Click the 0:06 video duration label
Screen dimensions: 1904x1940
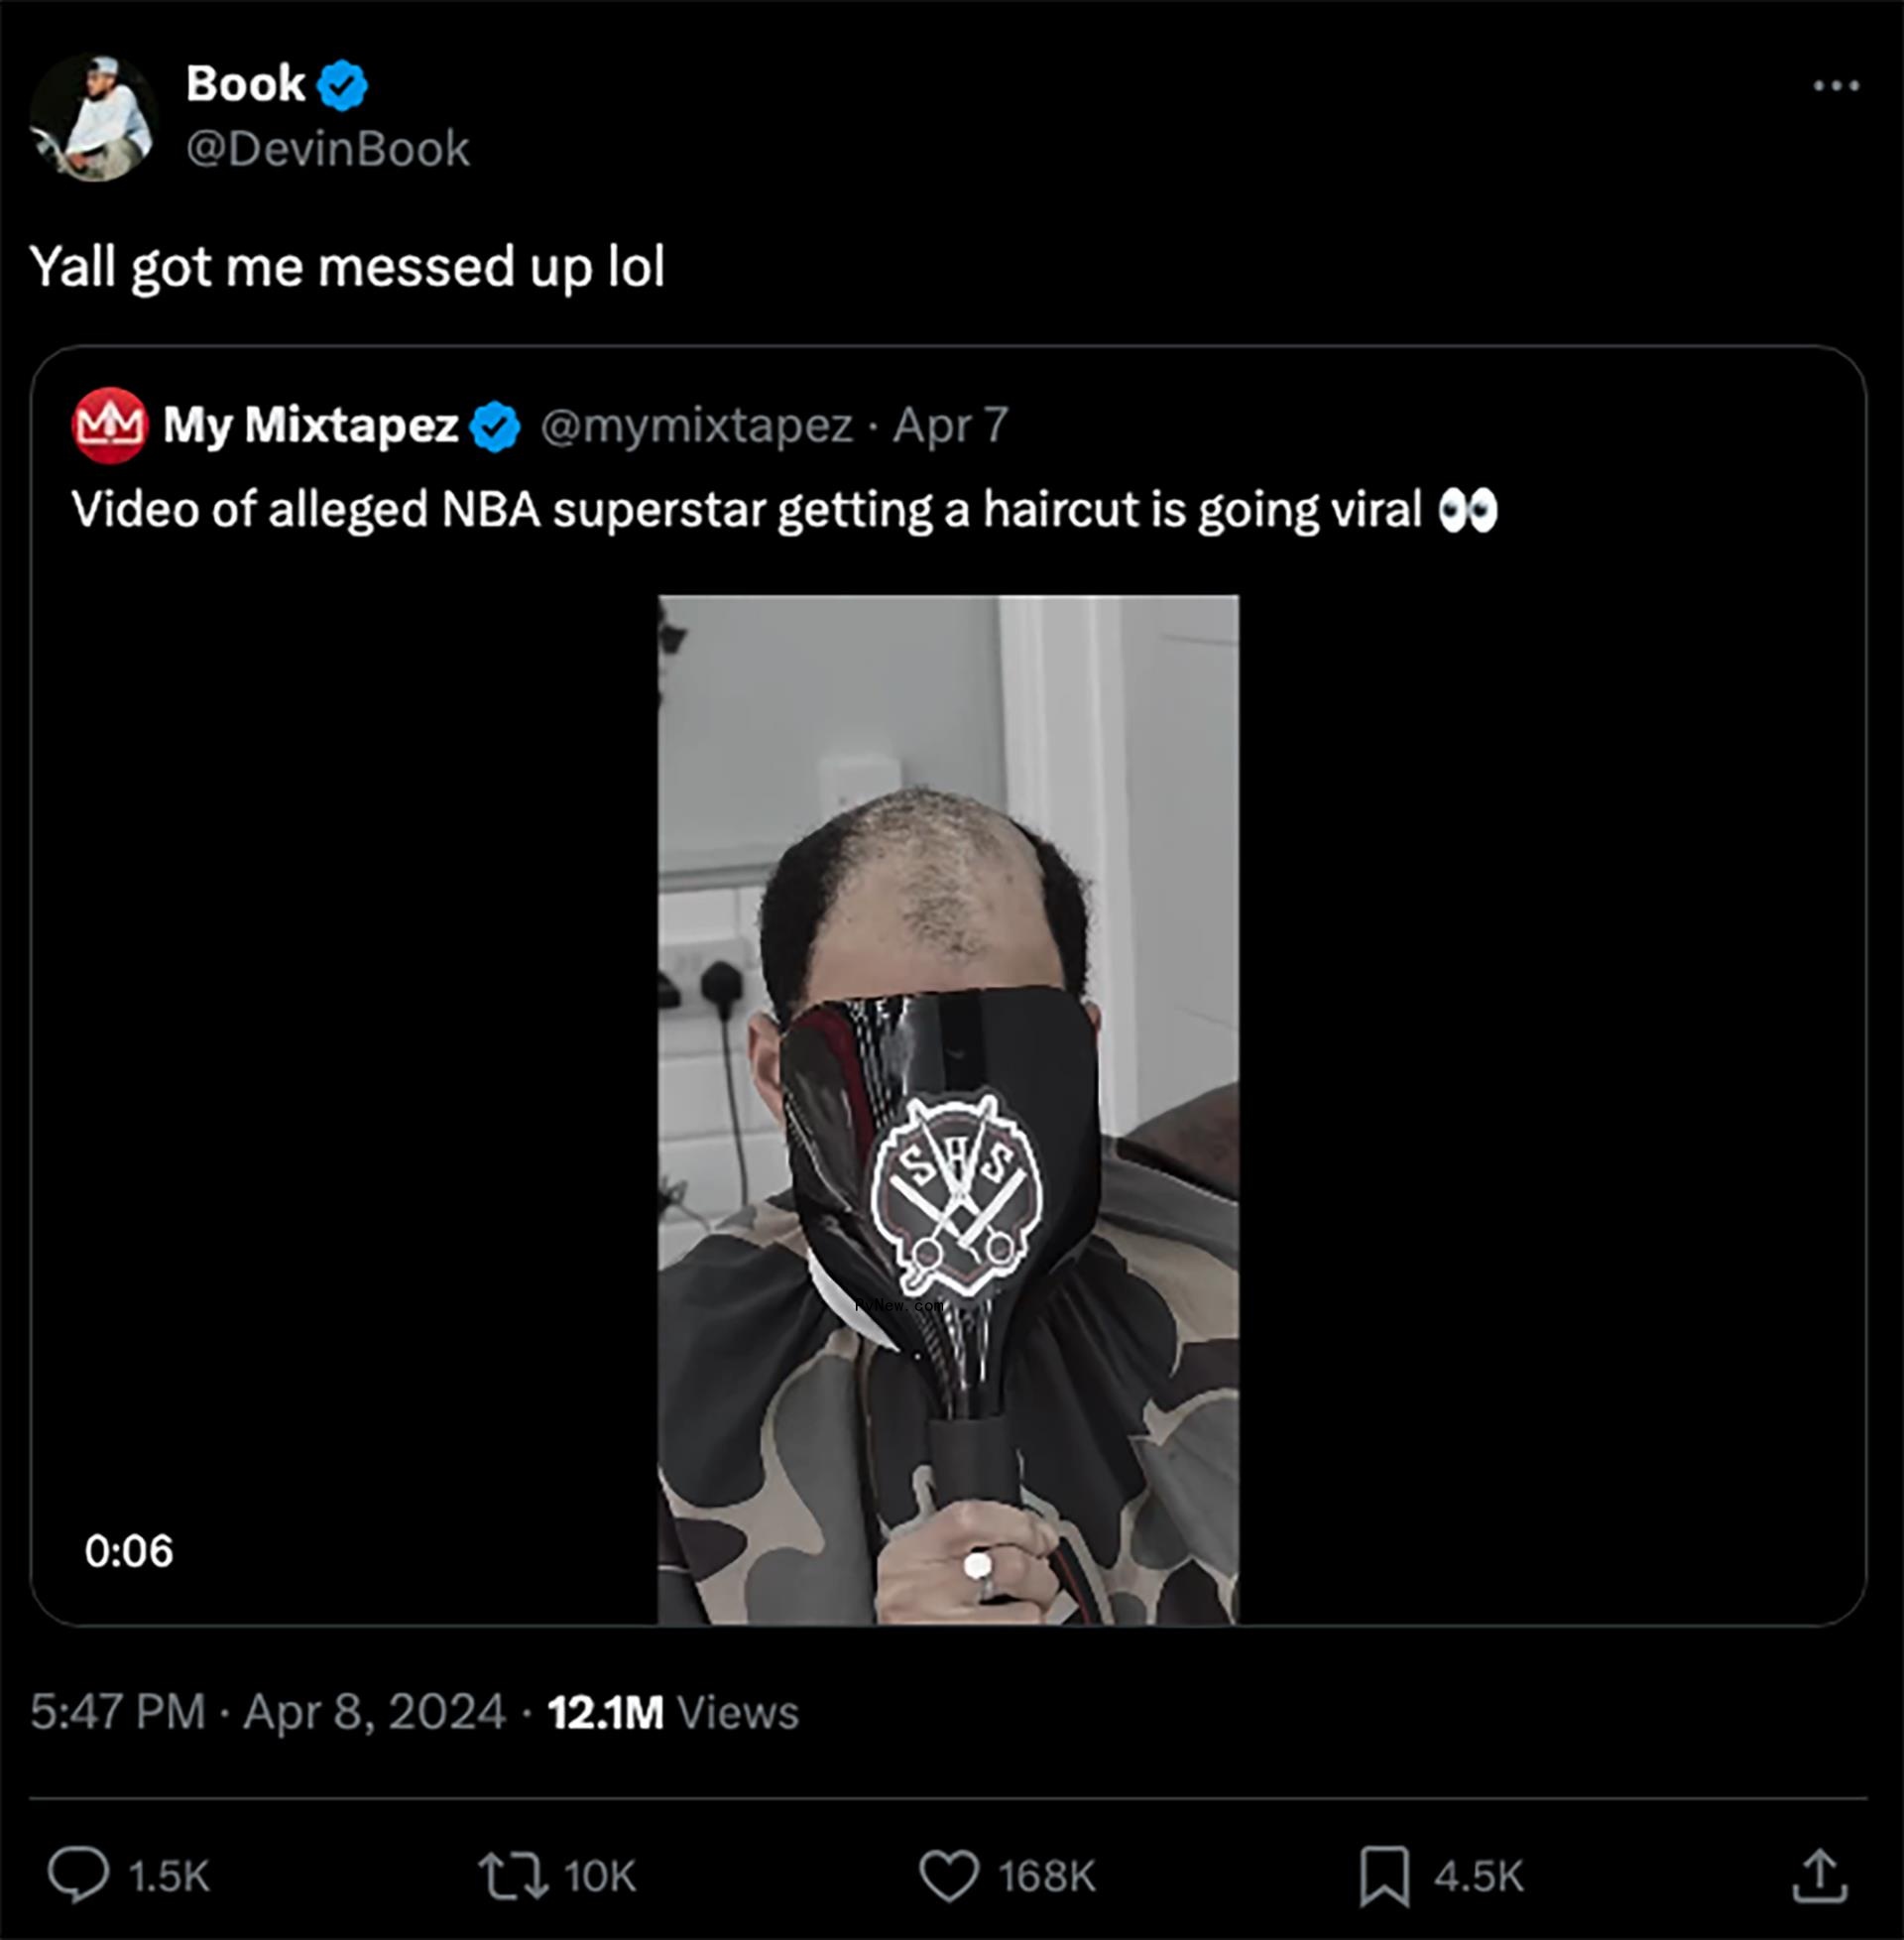129,1551
